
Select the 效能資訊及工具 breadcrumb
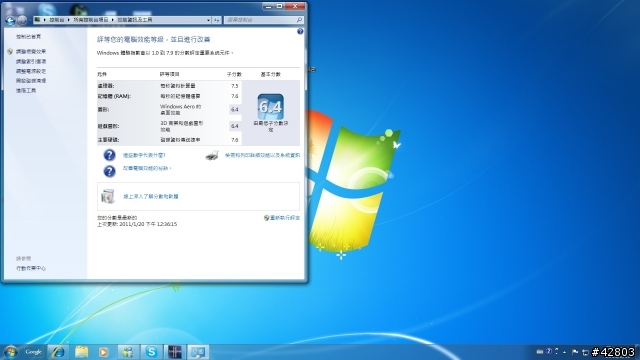click(x=135, y=20)
